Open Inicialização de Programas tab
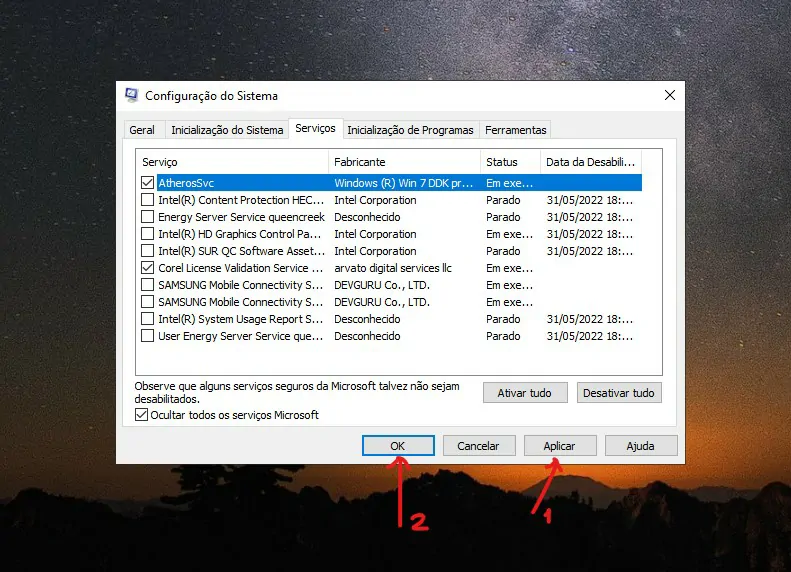 coord(410,130)
